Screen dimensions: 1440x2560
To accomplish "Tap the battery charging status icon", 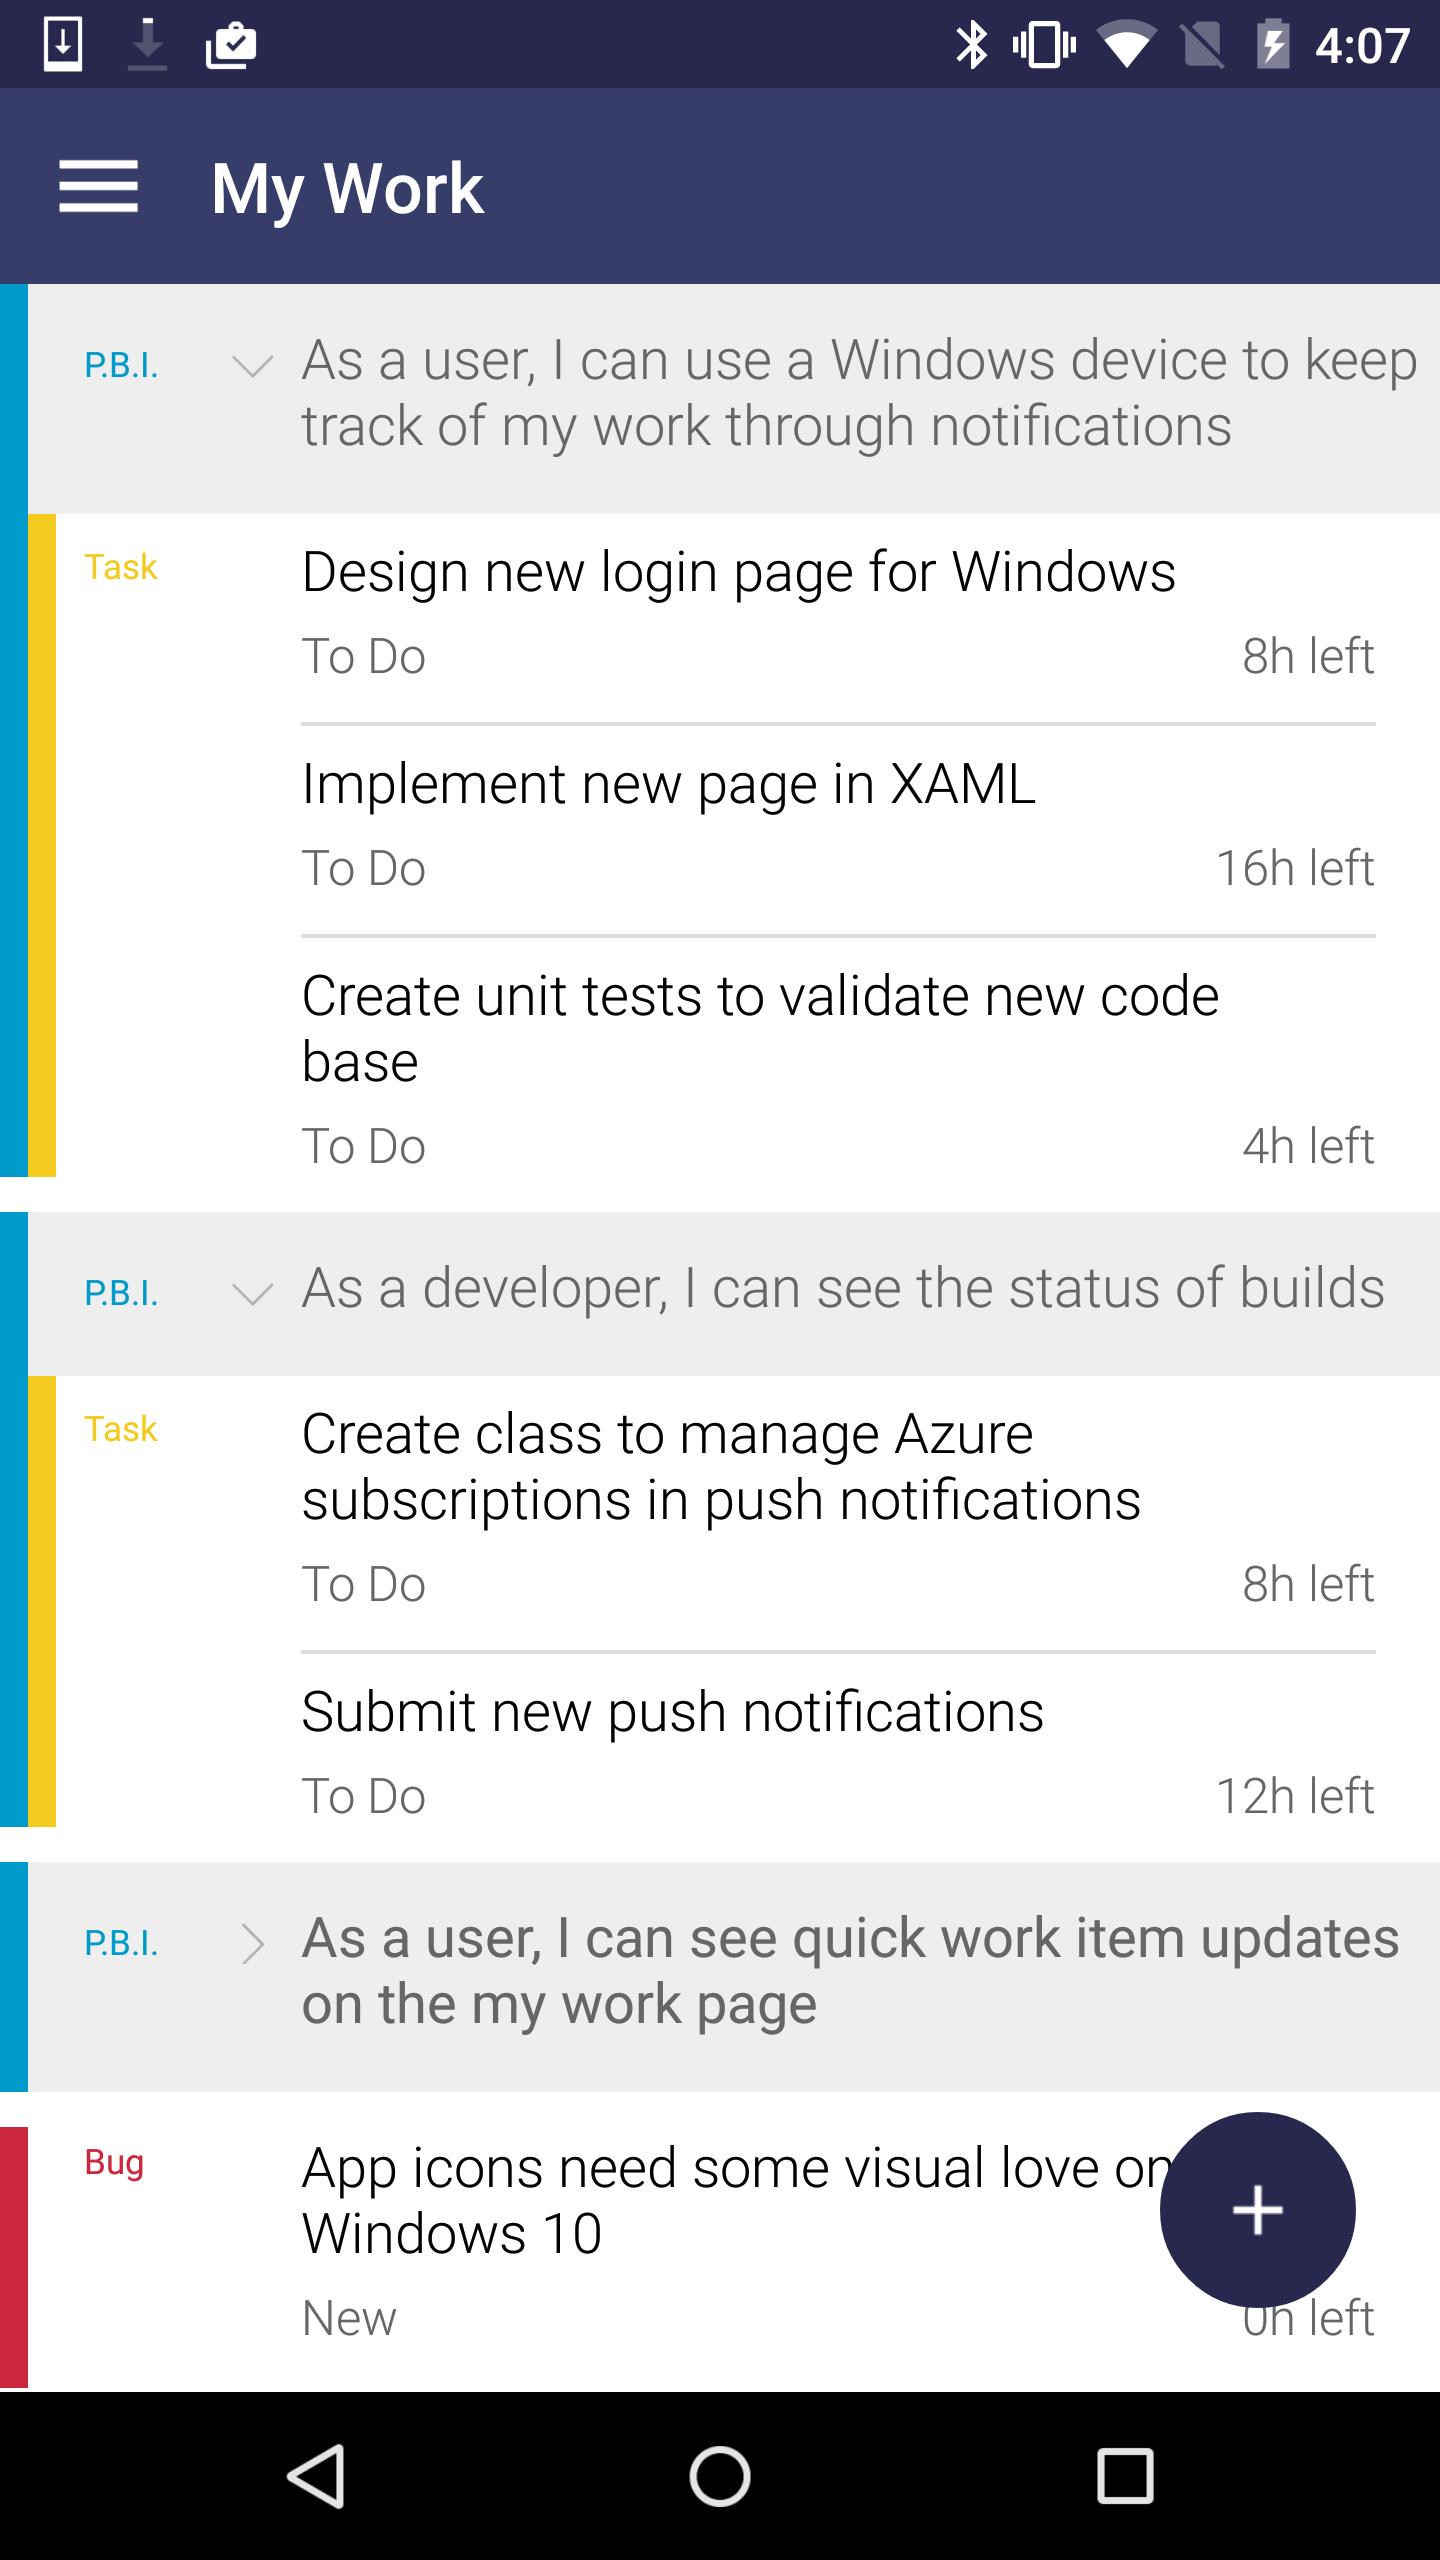I will pyautogui.click(x=1273, y=45).
